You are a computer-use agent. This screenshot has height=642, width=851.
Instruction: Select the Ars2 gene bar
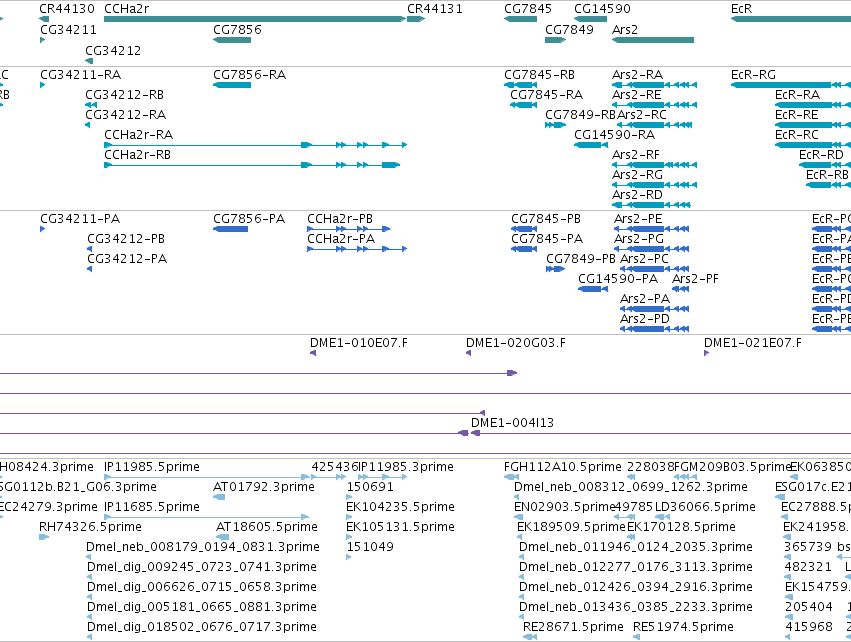[653, 40]
